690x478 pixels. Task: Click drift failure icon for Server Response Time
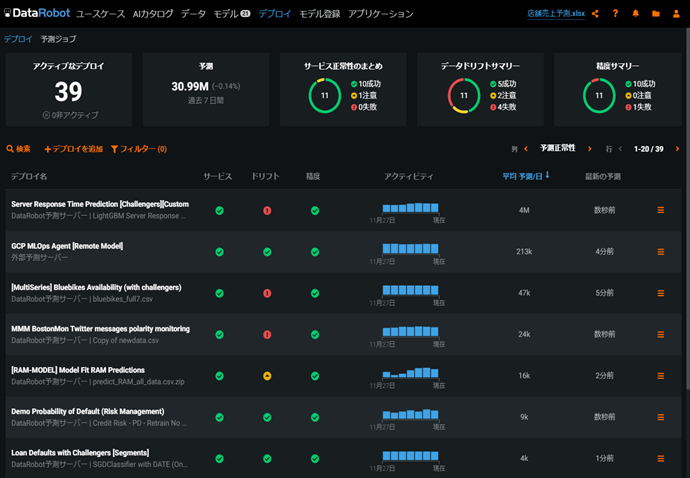267,211
